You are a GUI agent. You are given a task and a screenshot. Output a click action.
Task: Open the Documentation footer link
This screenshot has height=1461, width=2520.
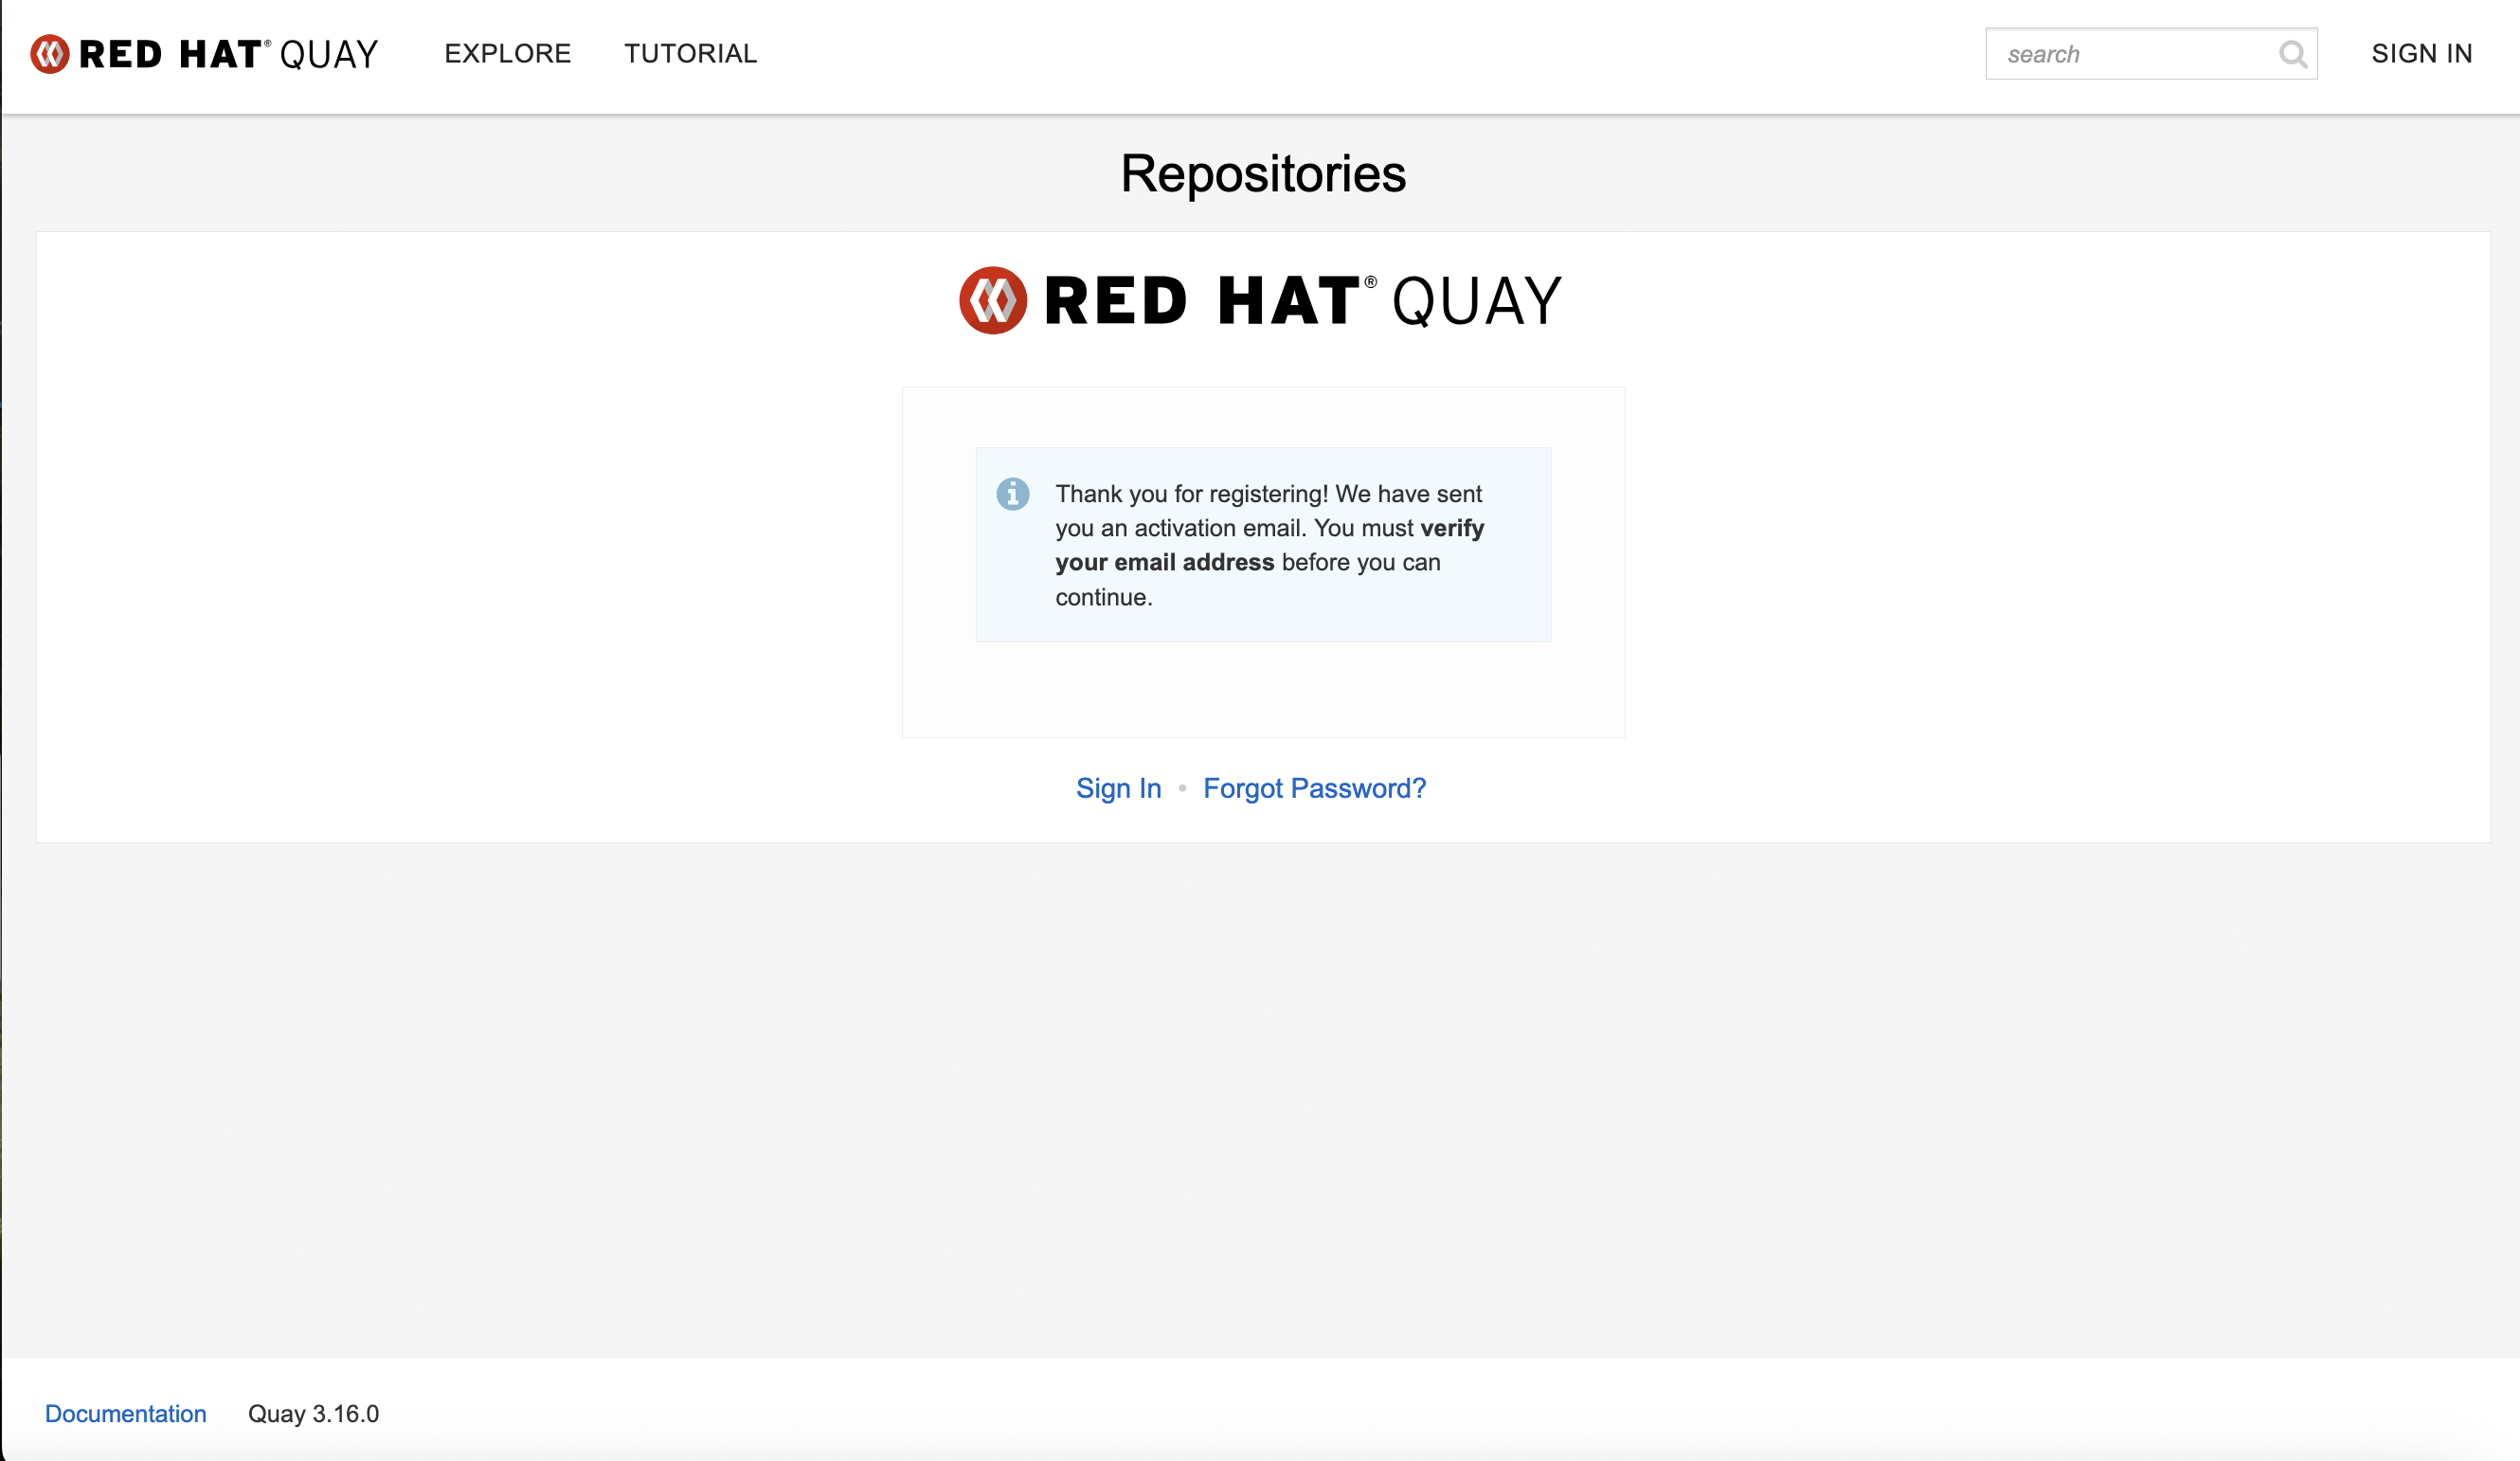pos(126,1413)
